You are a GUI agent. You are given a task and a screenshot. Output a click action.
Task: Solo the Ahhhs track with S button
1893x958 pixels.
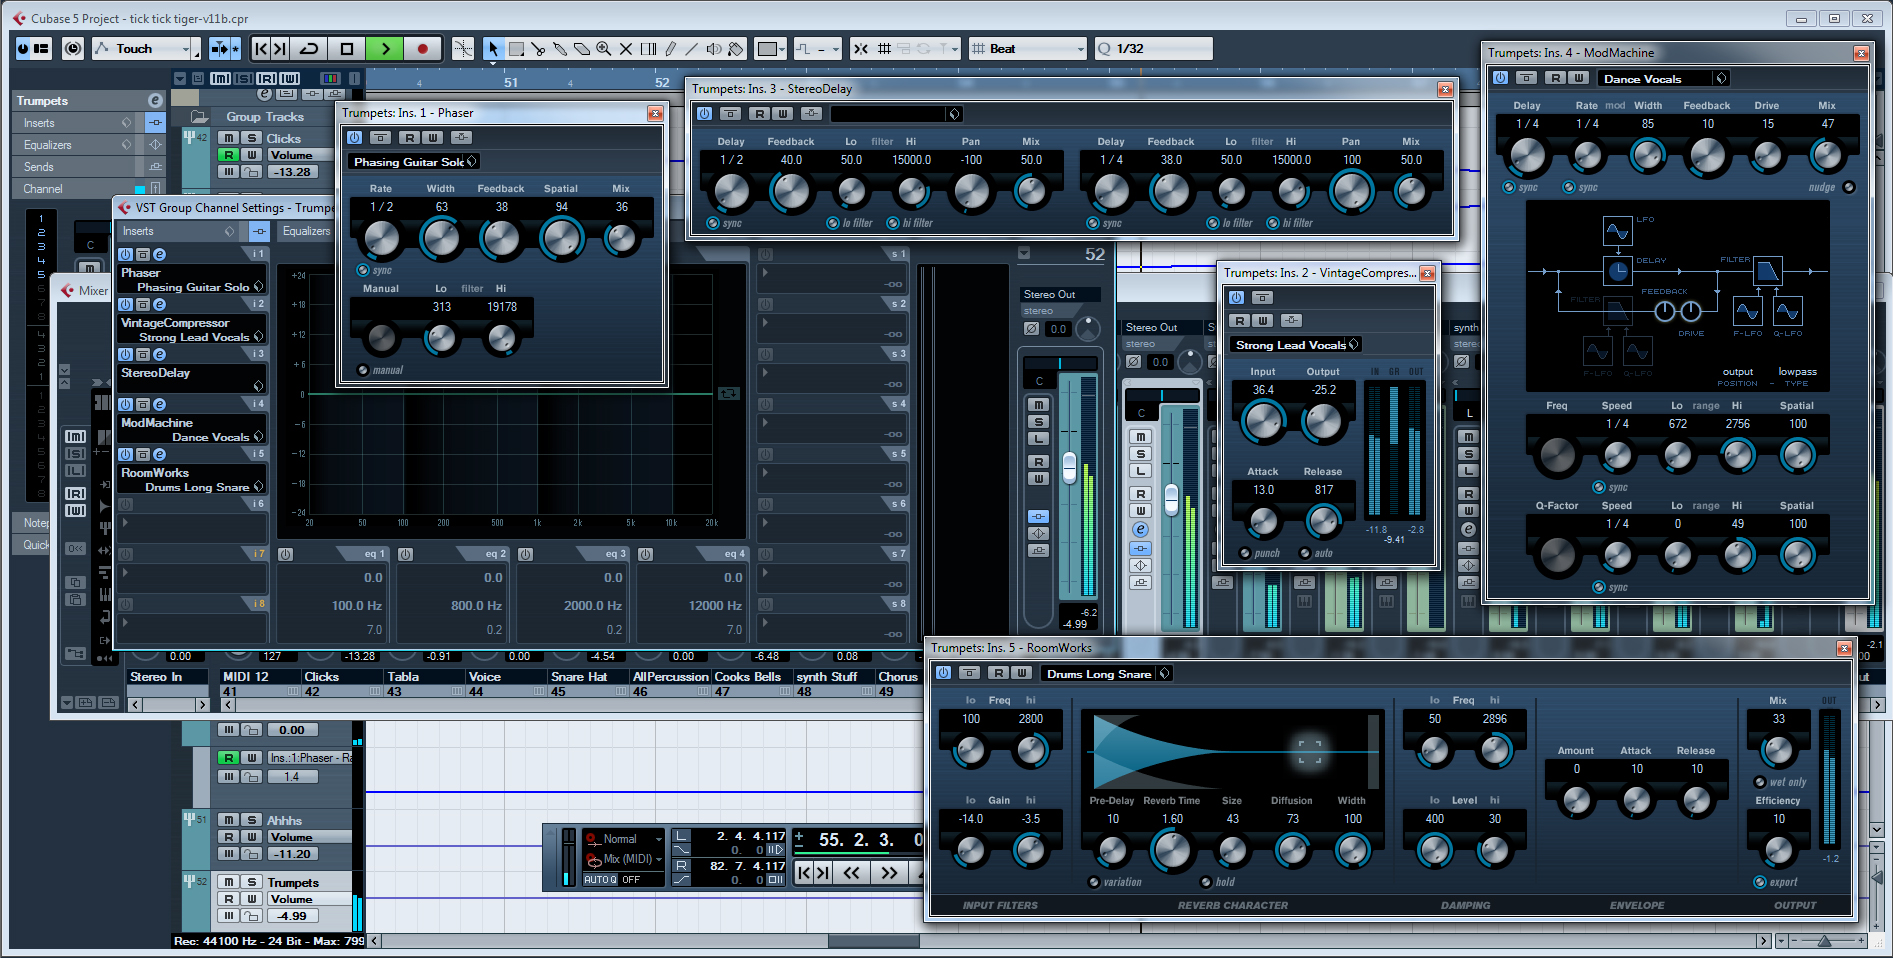point(252,820)
